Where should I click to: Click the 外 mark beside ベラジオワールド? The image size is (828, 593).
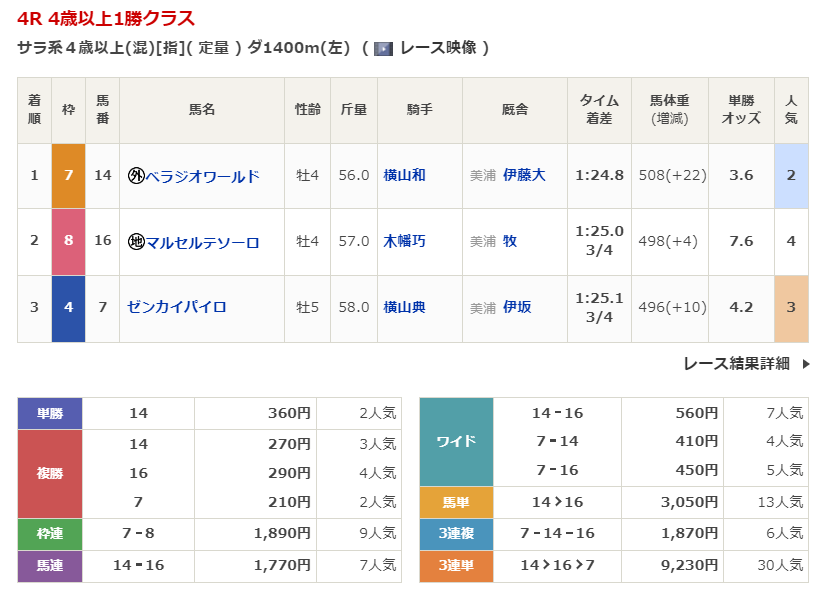(x=136, y=176)
